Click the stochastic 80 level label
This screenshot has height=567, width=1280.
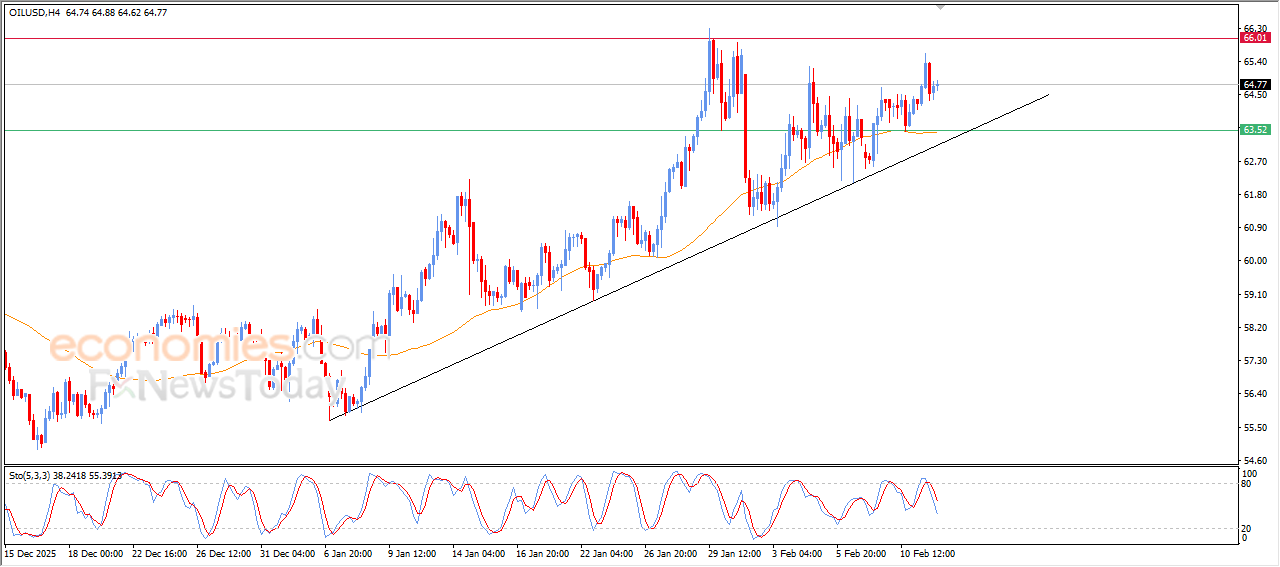pos(1247,484)
